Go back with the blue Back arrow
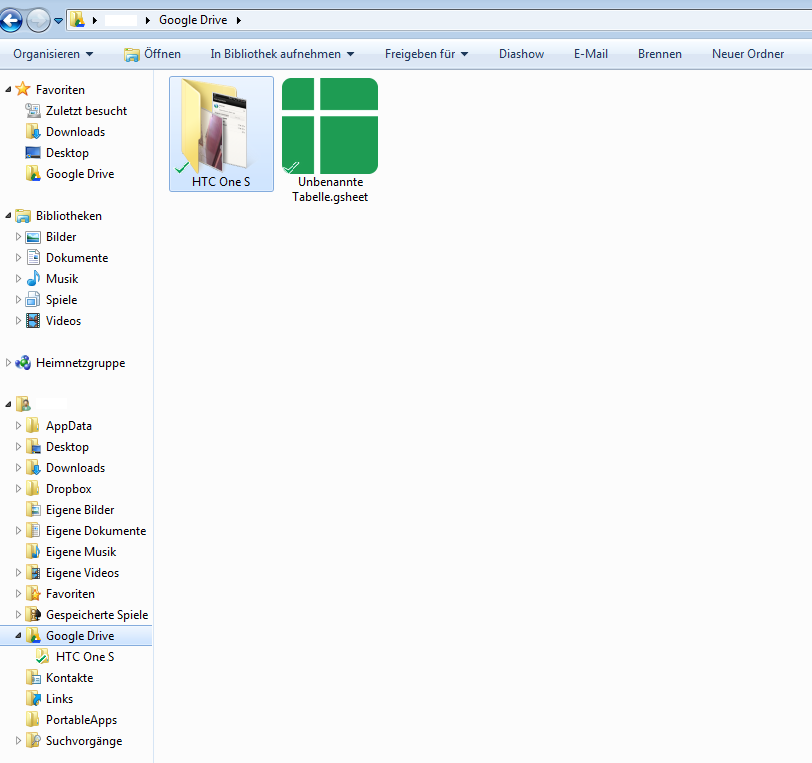Image resolution: width=812 pixels, height=763 pixels. pos(11,21)
